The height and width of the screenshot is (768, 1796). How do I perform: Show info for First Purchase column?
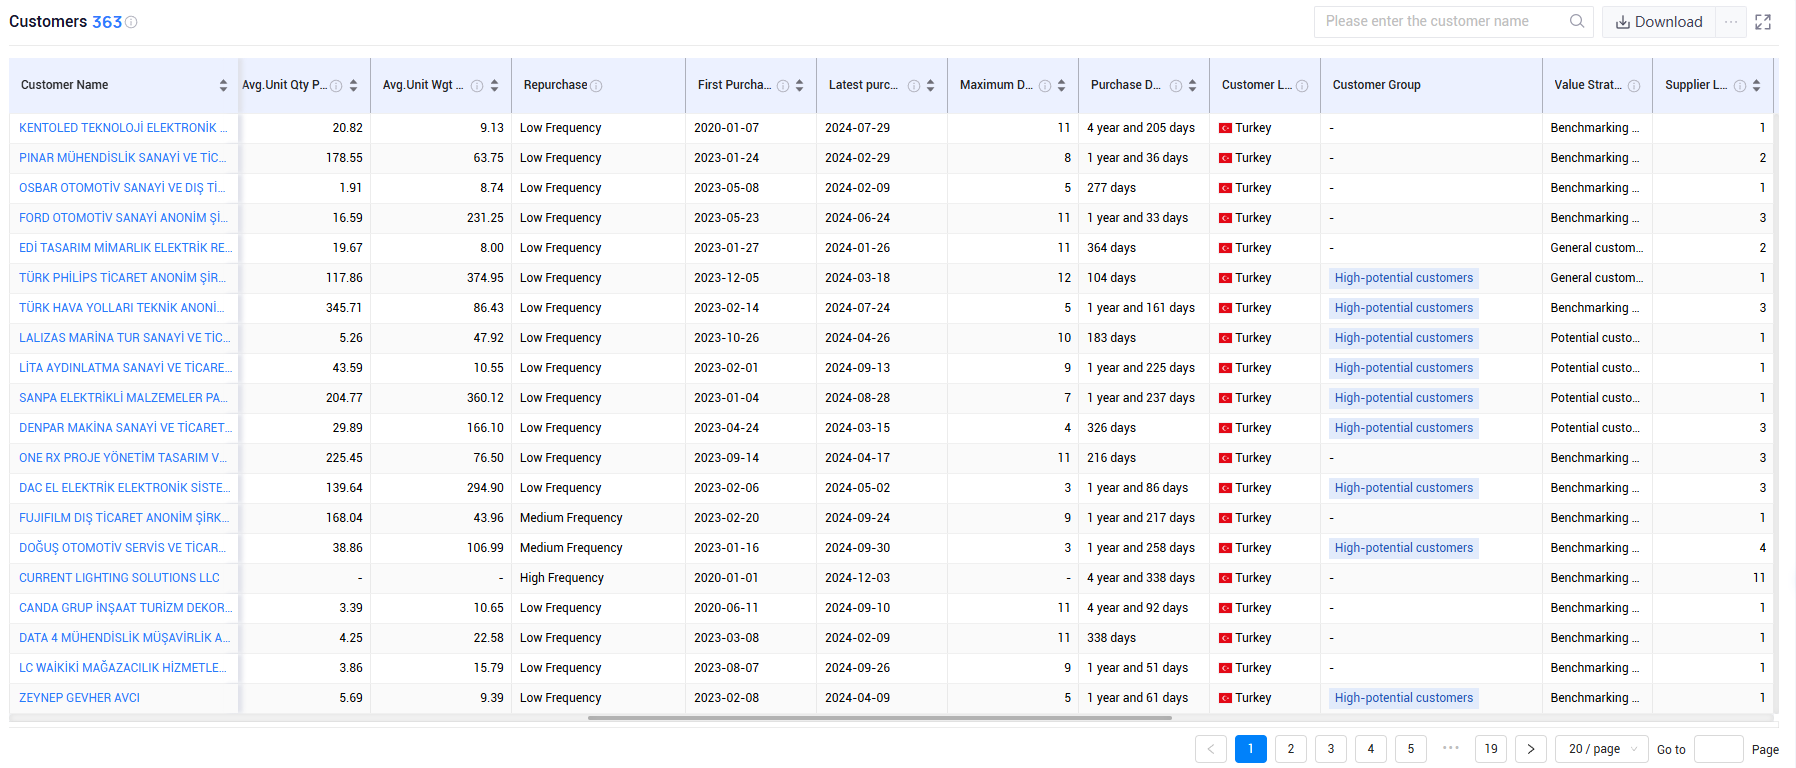(783, 86)
